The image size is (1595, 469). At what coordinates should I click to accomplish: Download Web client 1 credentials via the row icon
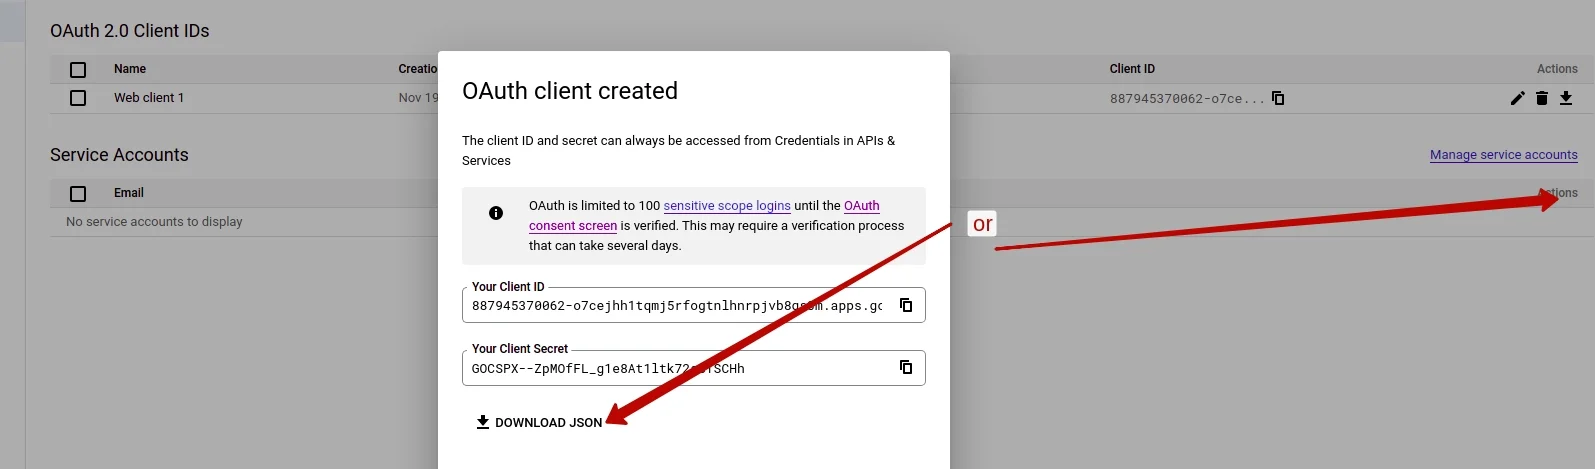point(1566,98)
